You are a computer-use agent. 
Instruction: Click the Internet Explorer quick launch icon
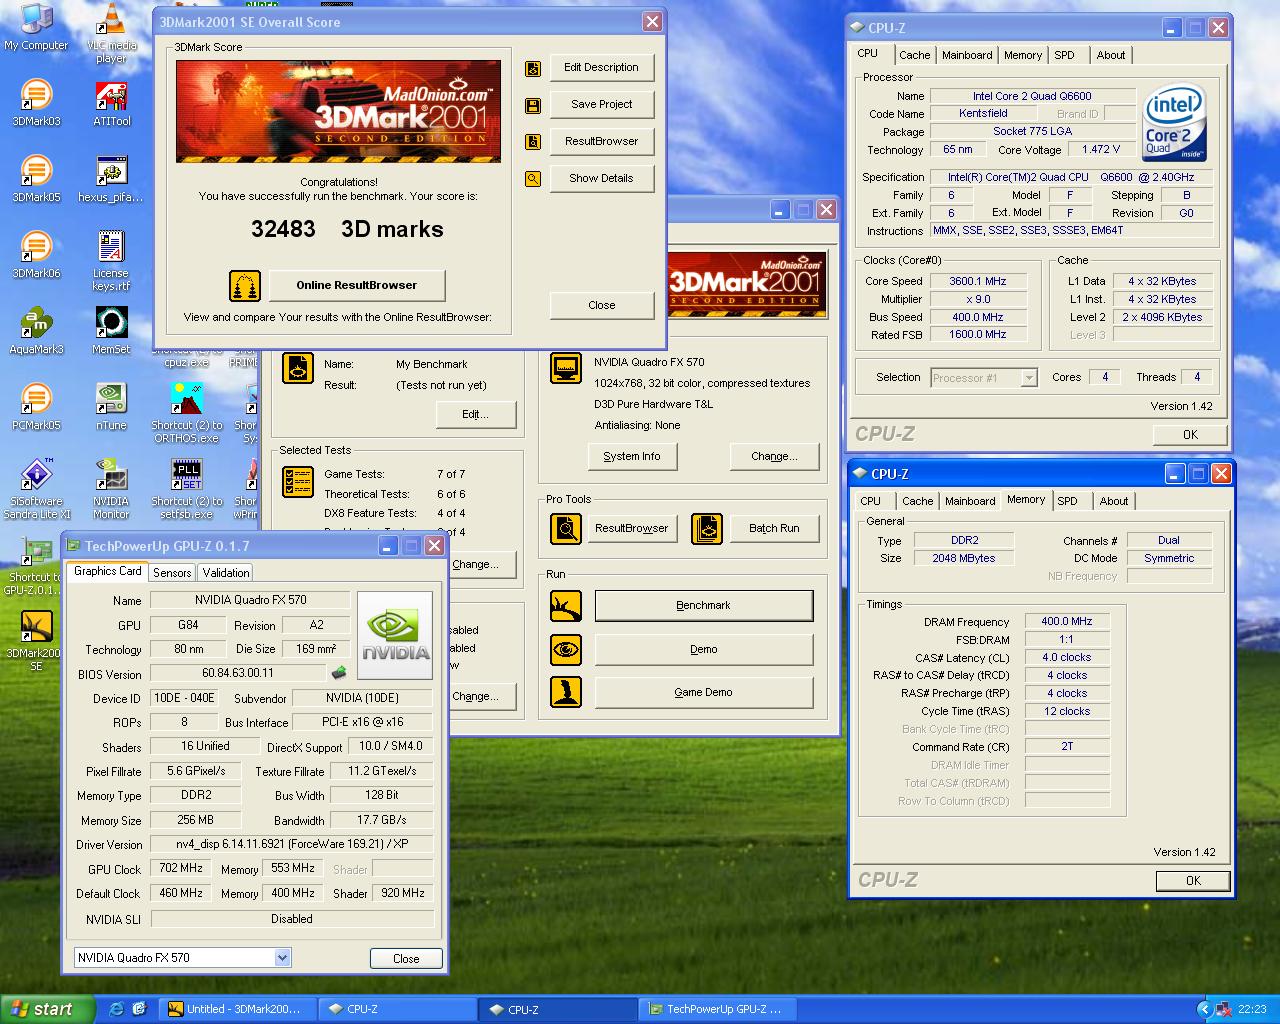coord(116,1009)
